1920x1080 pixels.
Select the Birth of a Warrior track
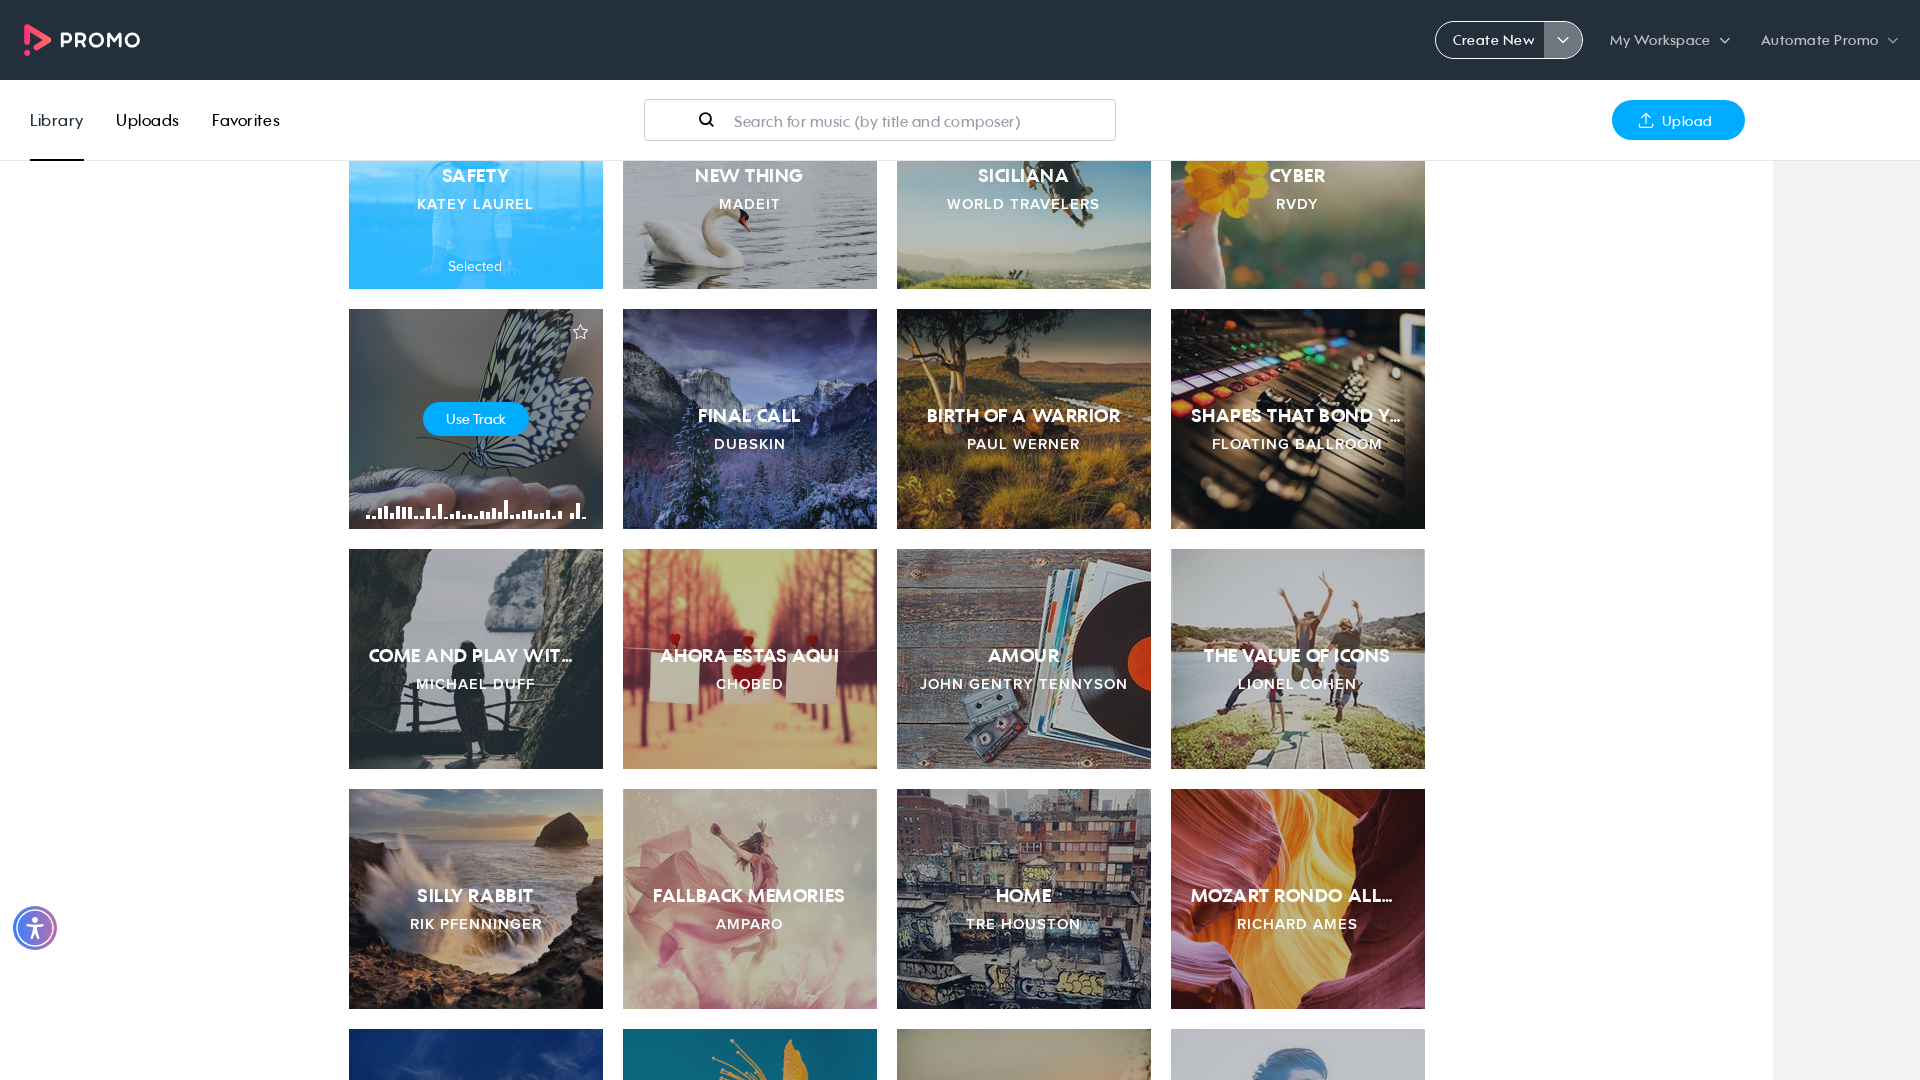pos(1024,419)
